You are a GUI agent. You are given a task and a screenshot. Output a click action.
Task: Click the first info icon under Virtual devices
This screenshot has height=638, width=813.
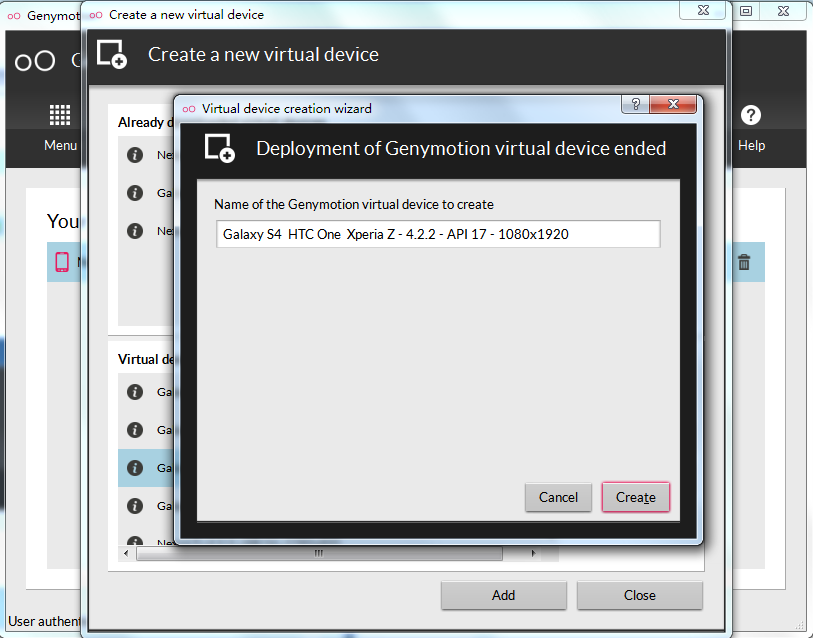135,392
